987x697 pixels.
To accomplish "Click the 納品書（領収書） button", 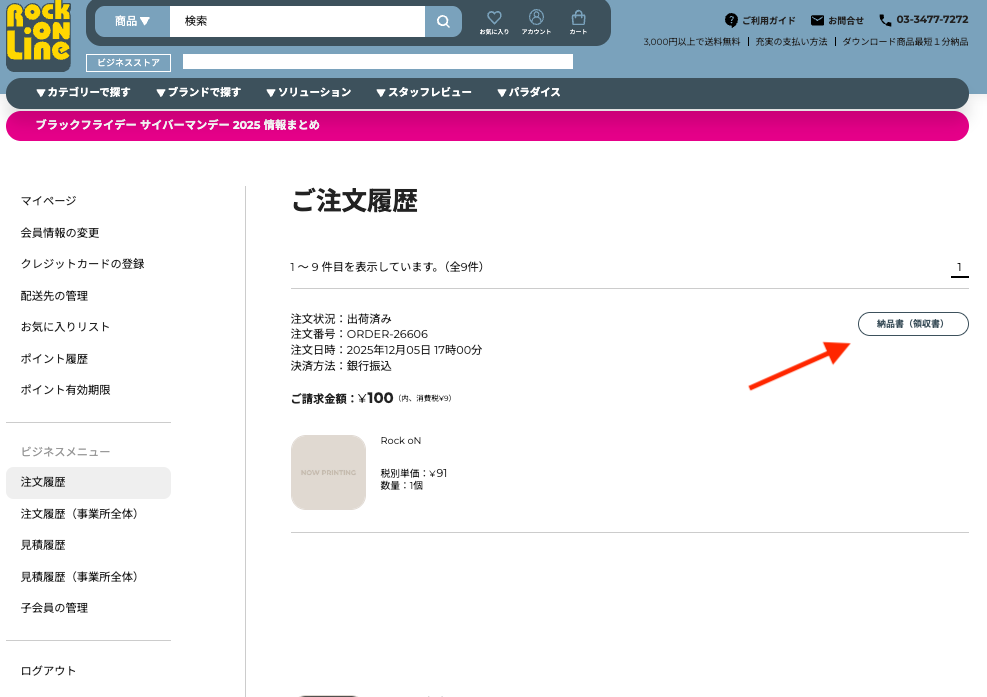I will 913,324.
